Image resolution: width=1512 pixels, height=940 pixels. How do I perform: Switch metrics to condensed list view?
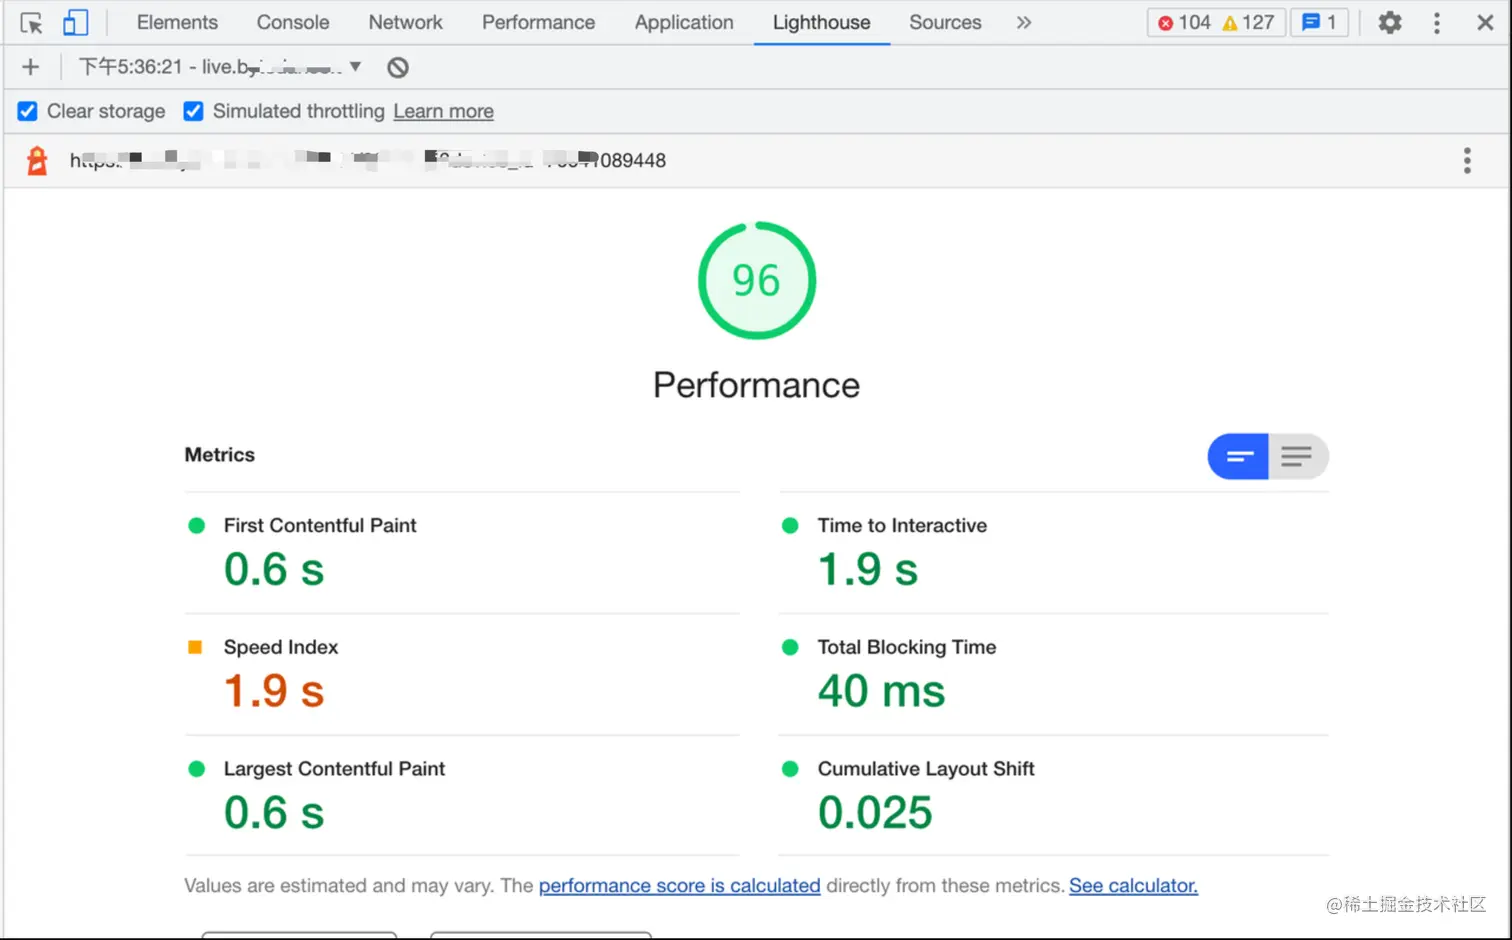coord(1297,456)
